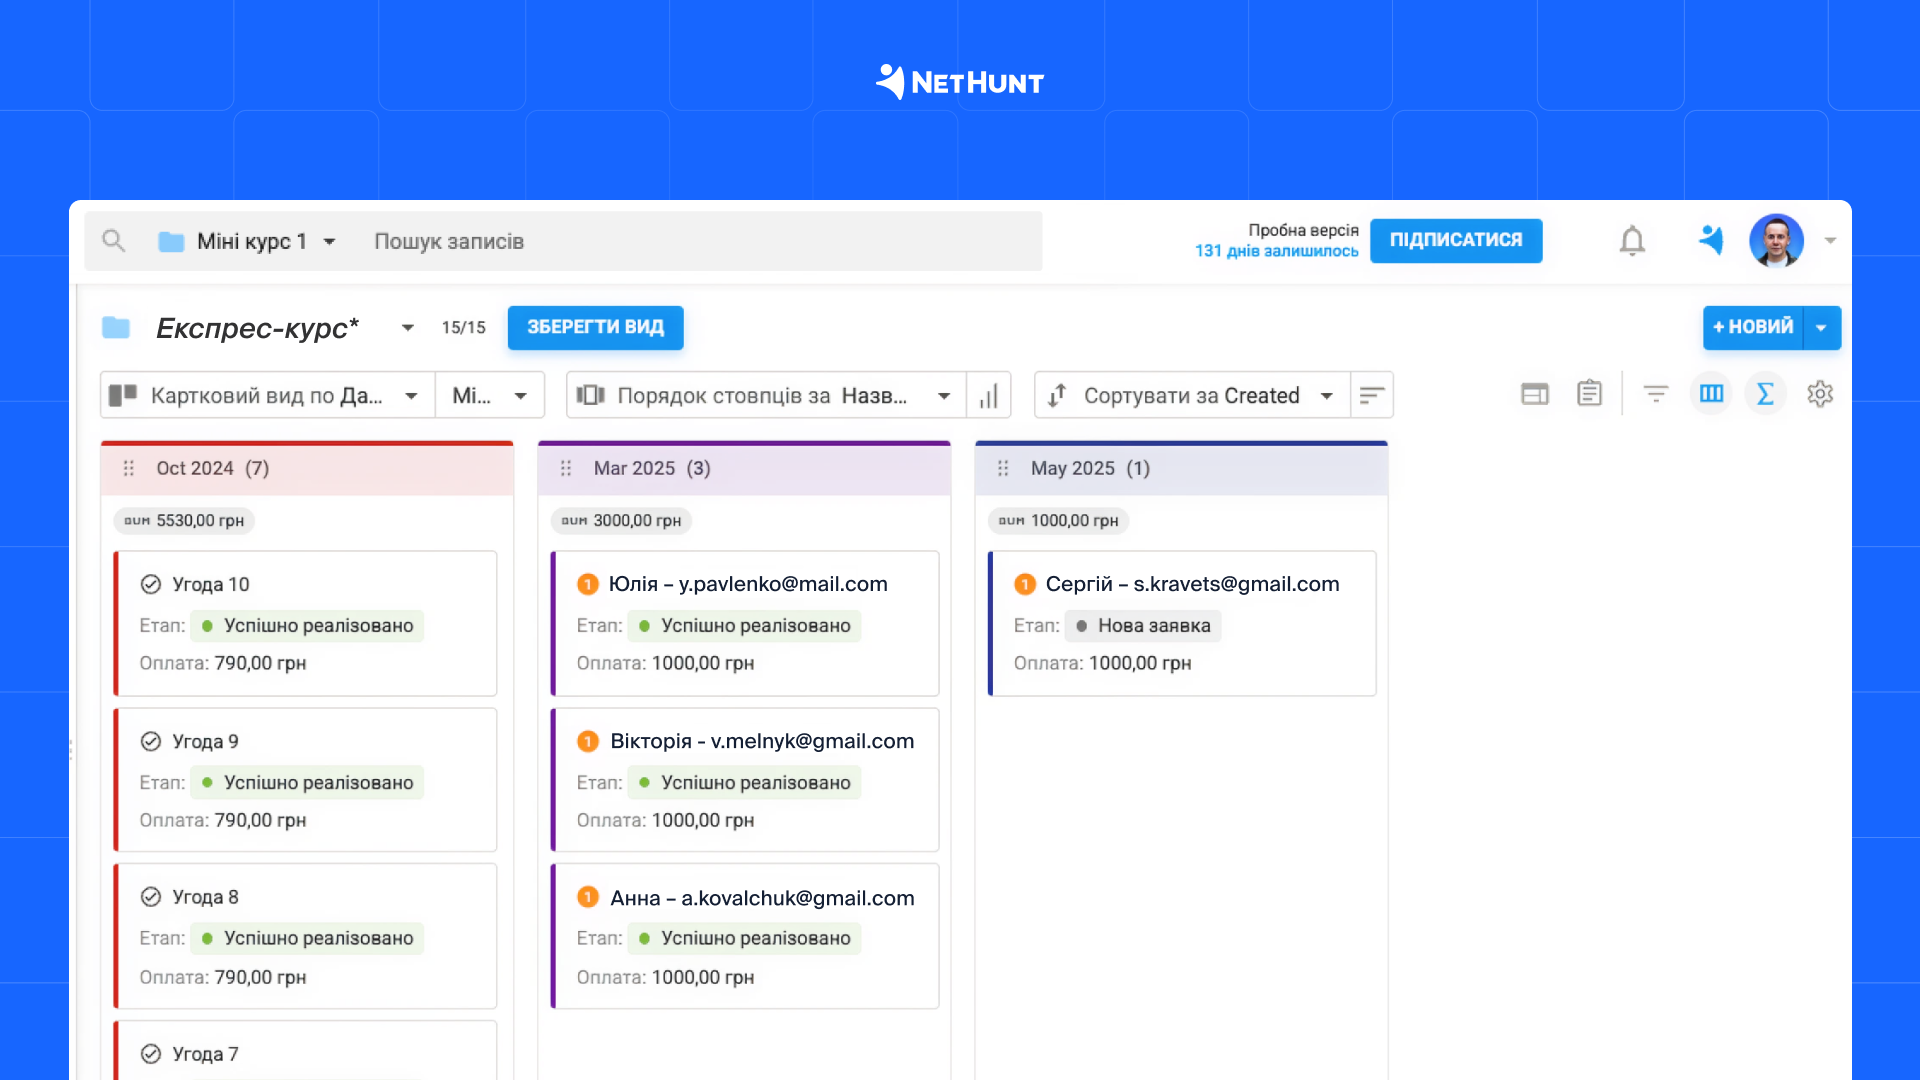This screenshot has width=1920, height=1080.
Task: Toggle the columns view icon
Action: point(1711,393)
